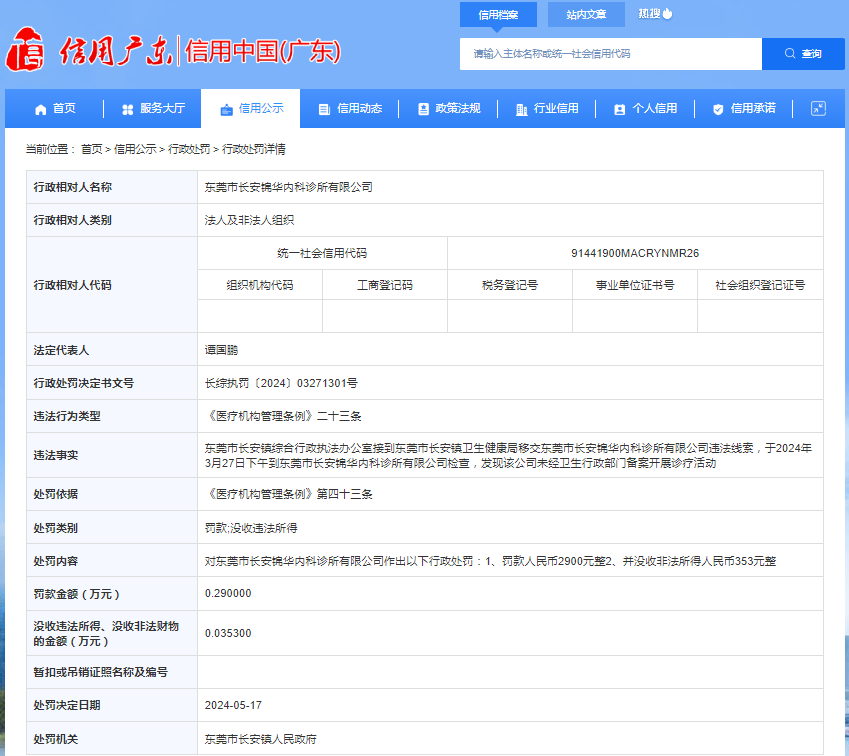This screenshot has height=756, width=849.
Task: Click the 行政相对人名称 label
Action: point(73,187)
